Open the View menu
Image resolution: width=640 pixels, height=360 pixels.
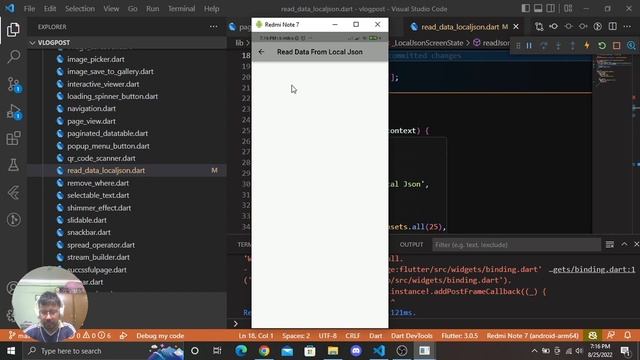click(111, 9)
